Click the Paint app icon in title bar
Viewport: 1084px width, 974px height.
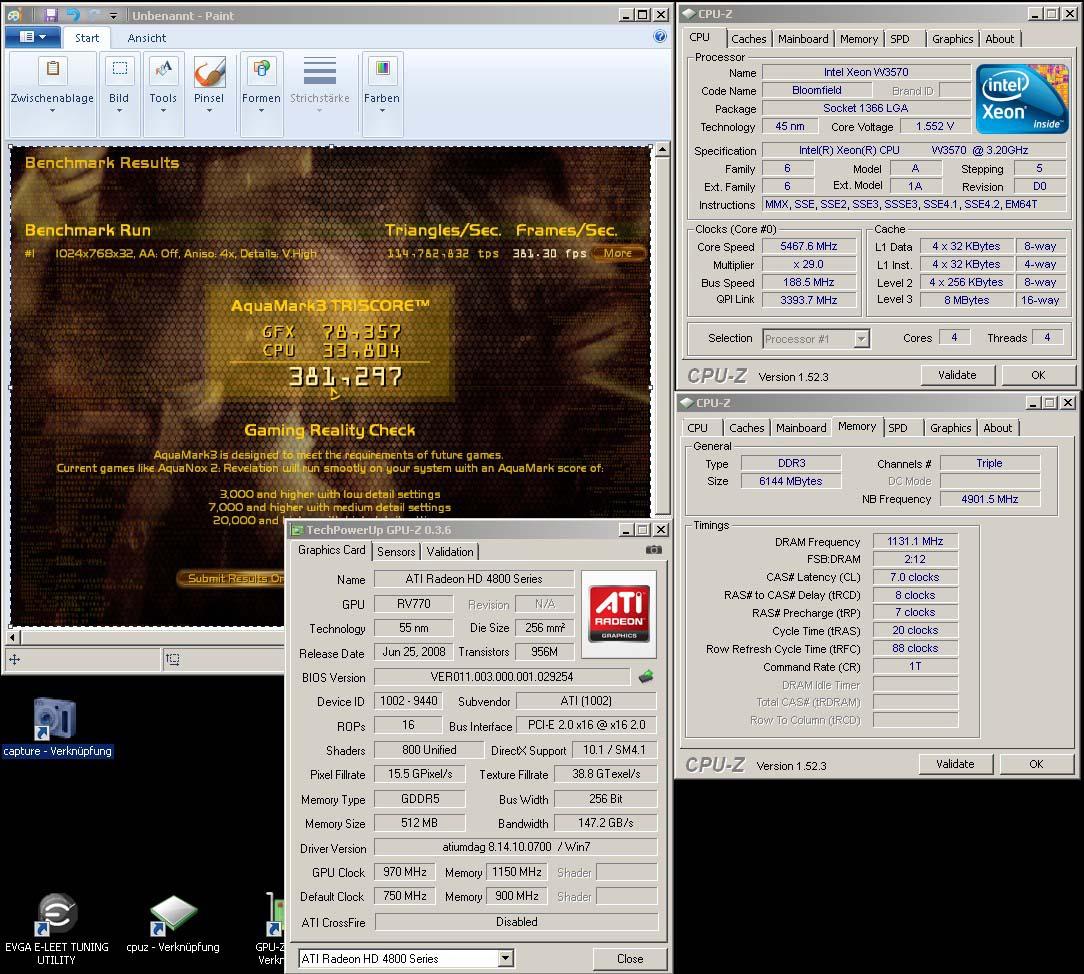[x=15, y=15]
